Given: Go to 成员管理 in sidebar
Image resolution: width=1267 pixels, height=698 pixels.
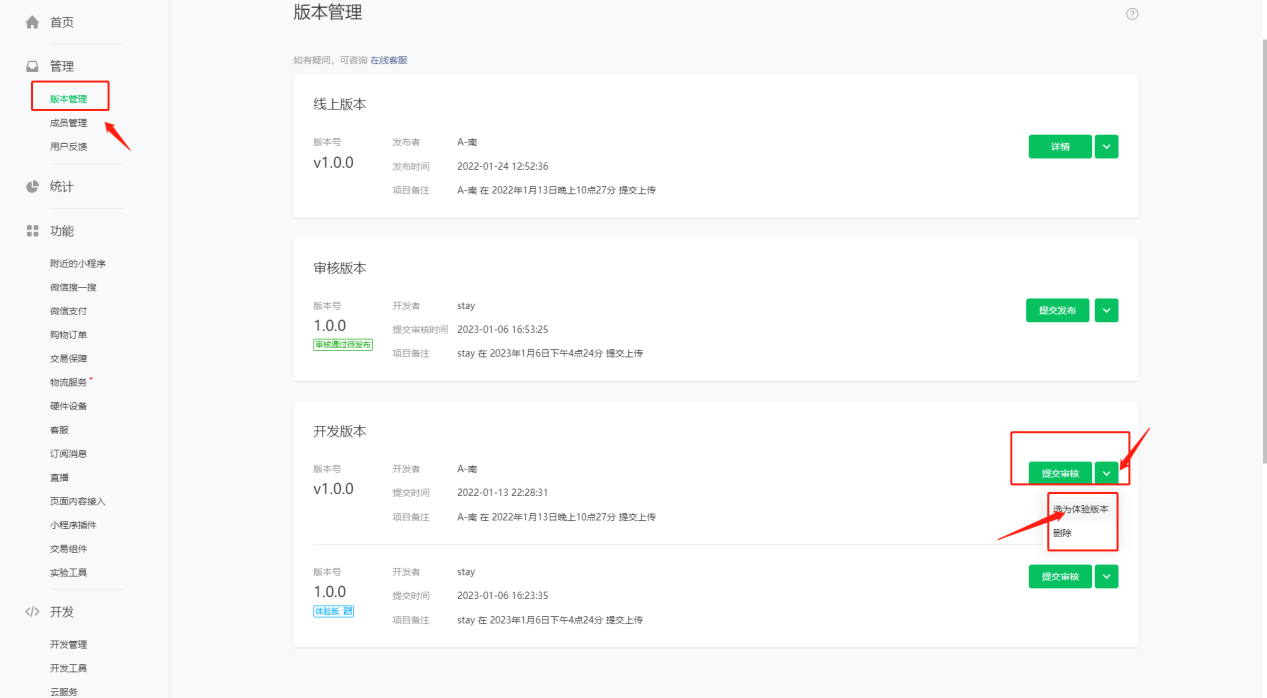Looking at the screenshot, I should [x=68, y=123].
